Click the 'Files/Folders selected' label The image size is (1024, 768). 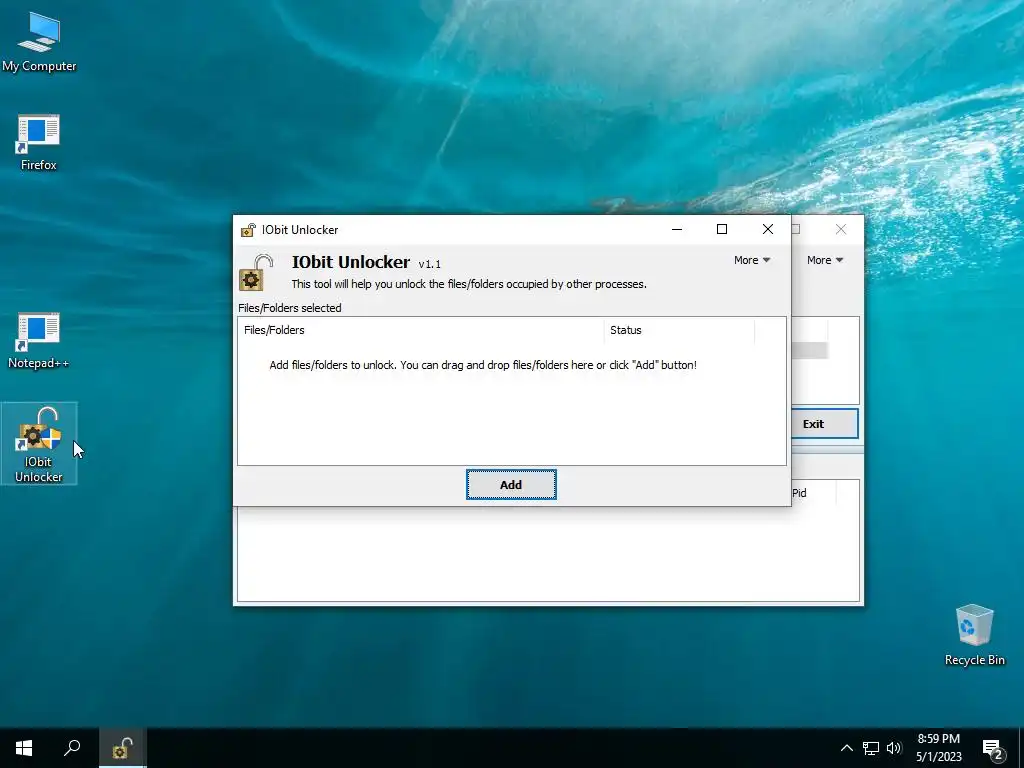tap(289, 308)
